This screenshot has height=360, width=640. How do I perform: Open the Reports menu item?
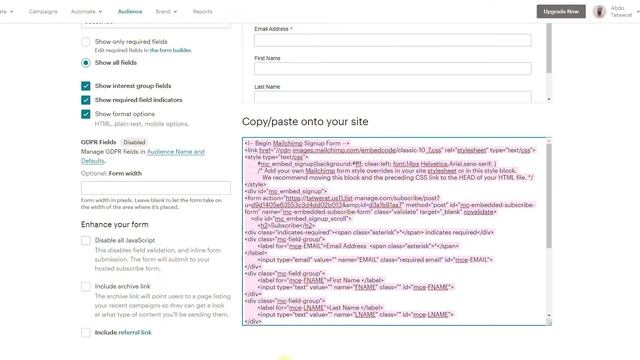pyautogui.click(x=202, y=11)
